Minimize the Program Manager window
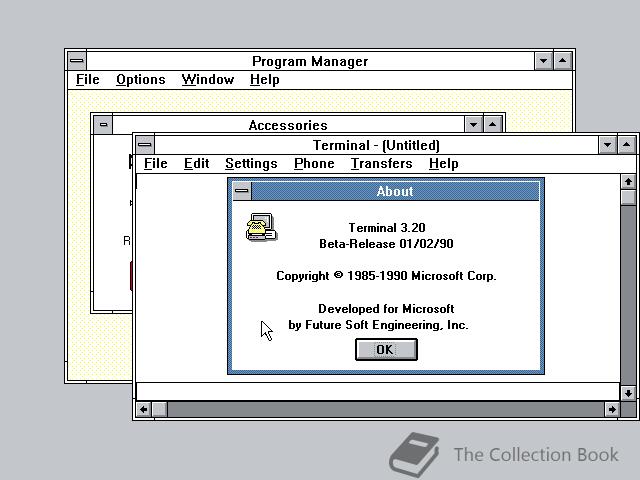 pos(543,61)
